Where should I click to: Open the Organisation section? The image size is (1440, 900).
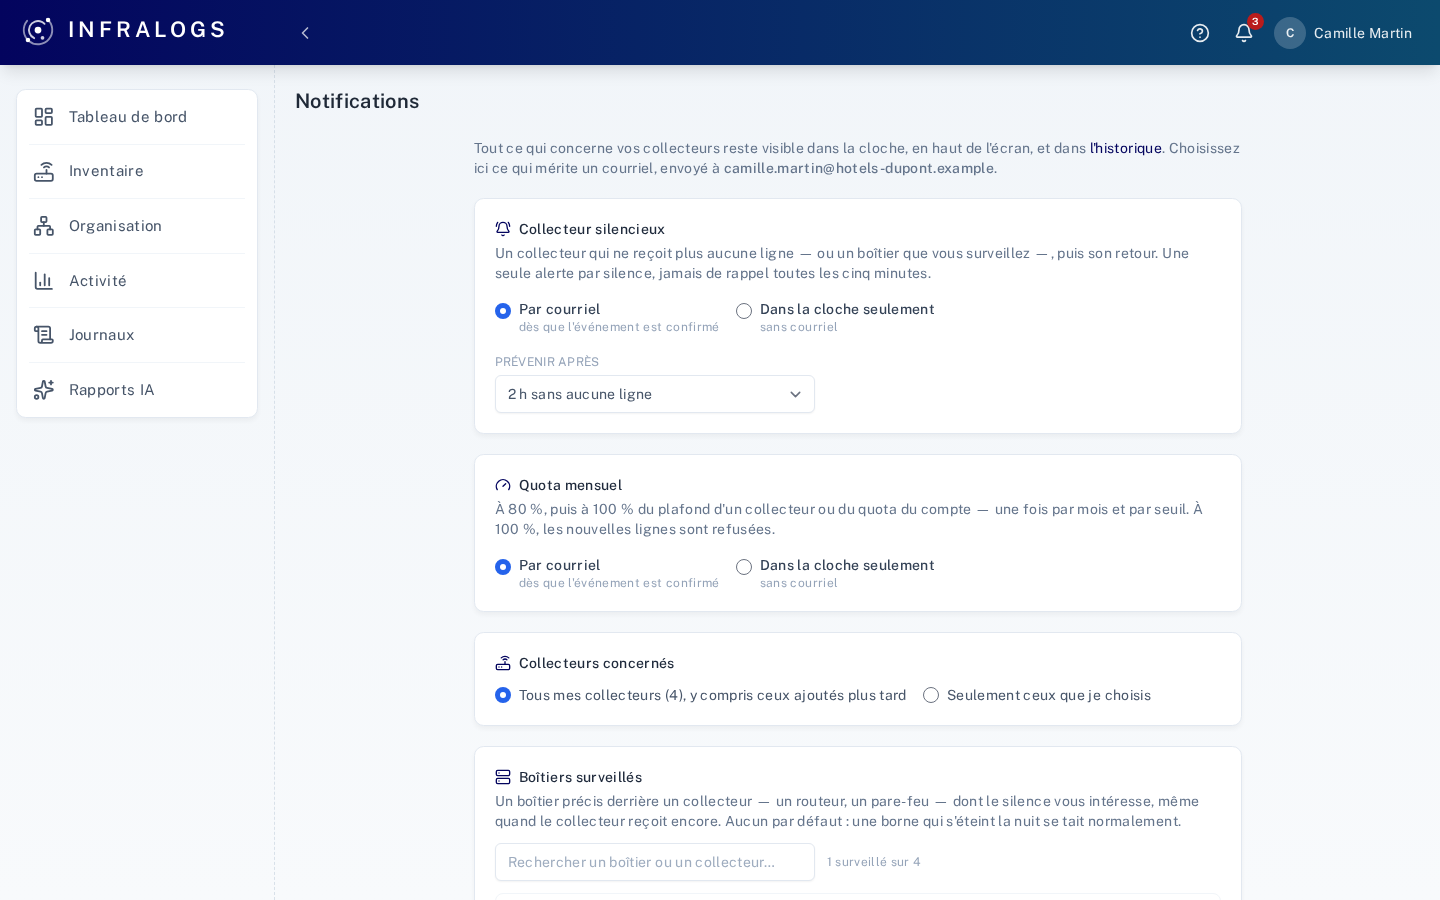click(137, 226)
